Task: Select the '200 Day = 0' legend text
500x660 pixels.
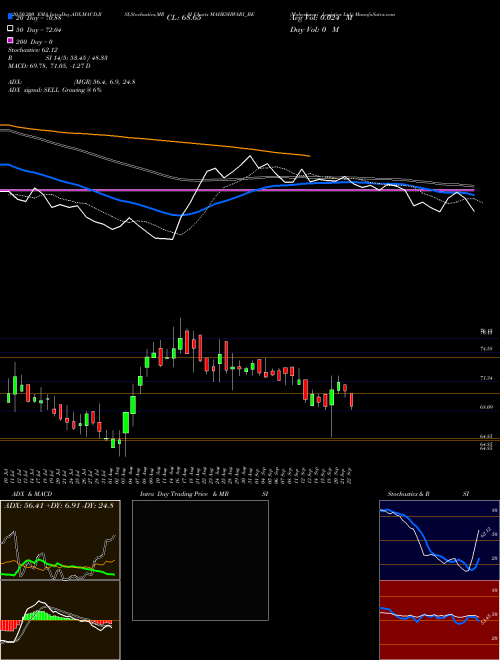Action: (x=35, y=42)
